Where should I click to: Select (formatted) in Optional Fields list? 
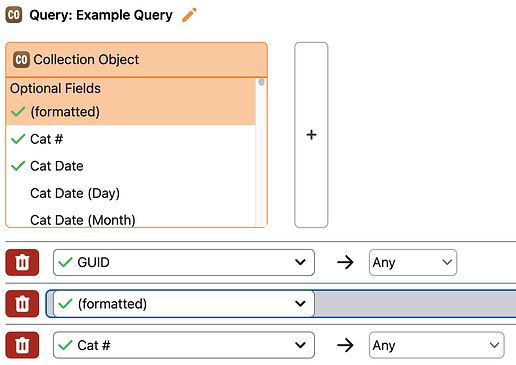point(131,112)
